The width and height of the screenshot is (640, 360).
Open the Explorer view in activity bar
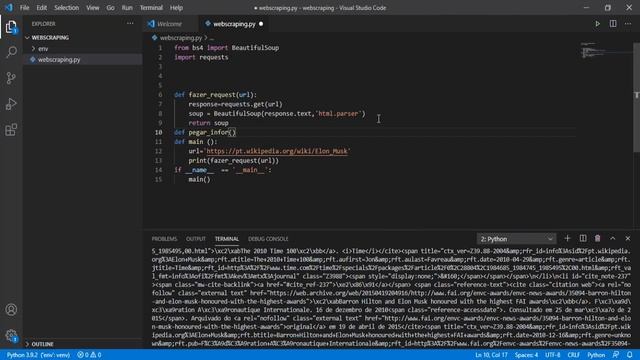click(11, 27)
